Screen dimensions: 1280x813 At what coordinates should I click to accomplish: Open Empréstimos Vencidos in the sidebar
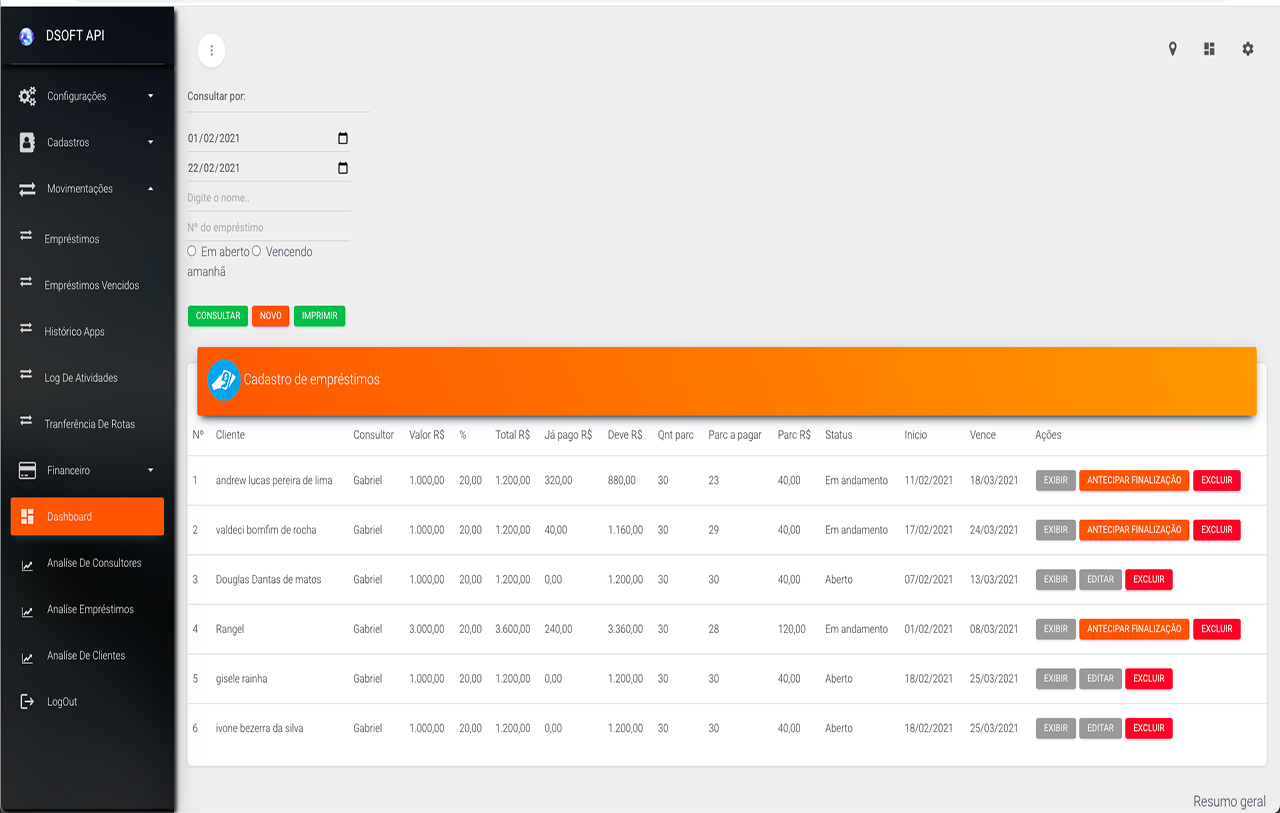click(x=91, y=285)
